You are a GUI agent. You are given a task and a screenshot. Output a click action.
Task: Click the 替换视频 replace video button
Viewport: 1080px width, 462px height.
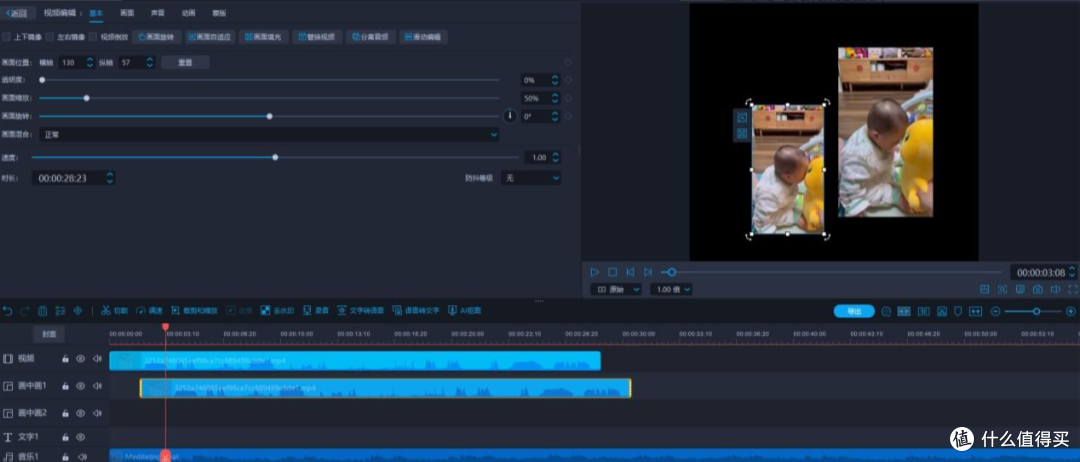click(x=317, y=37)
